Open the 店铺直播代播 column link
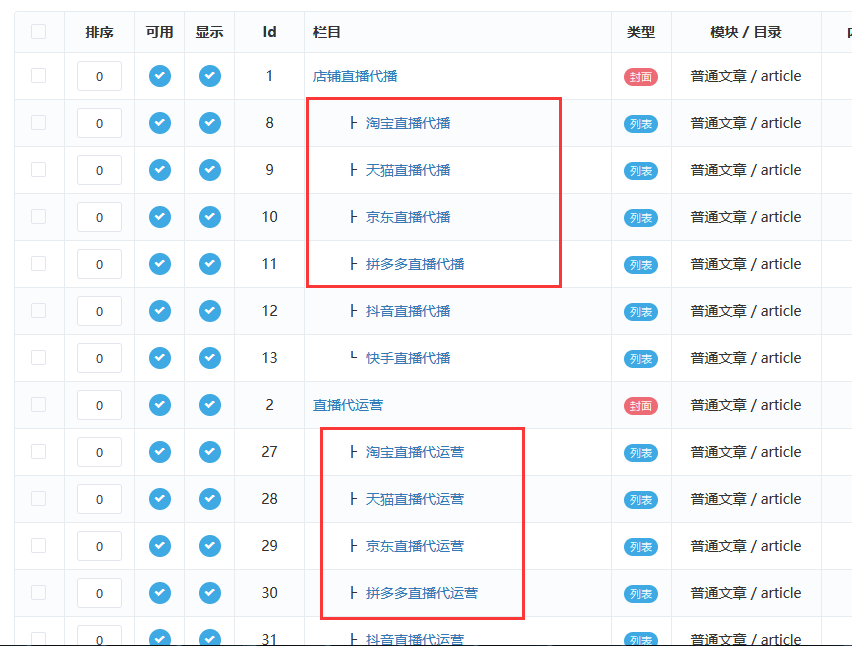852x646 pixels. pyautogui.click(x=355, y=76)
